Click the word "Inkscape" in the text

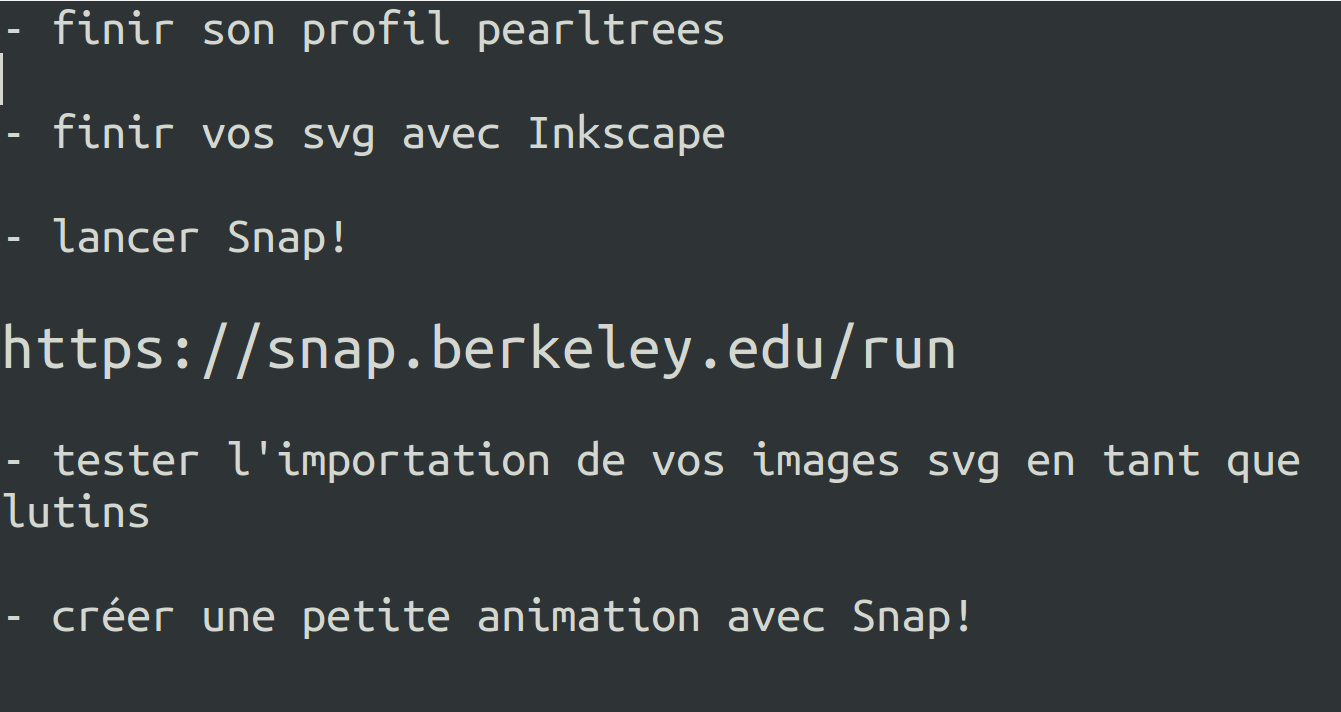pos(626,134)
